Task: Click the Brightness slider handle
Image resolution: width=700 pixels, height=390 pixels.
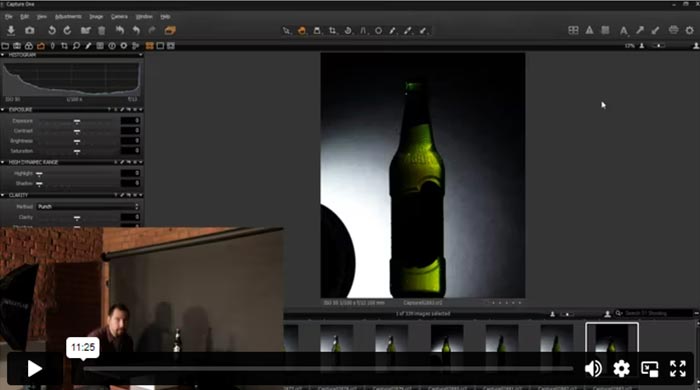Action: coord(77,141)
